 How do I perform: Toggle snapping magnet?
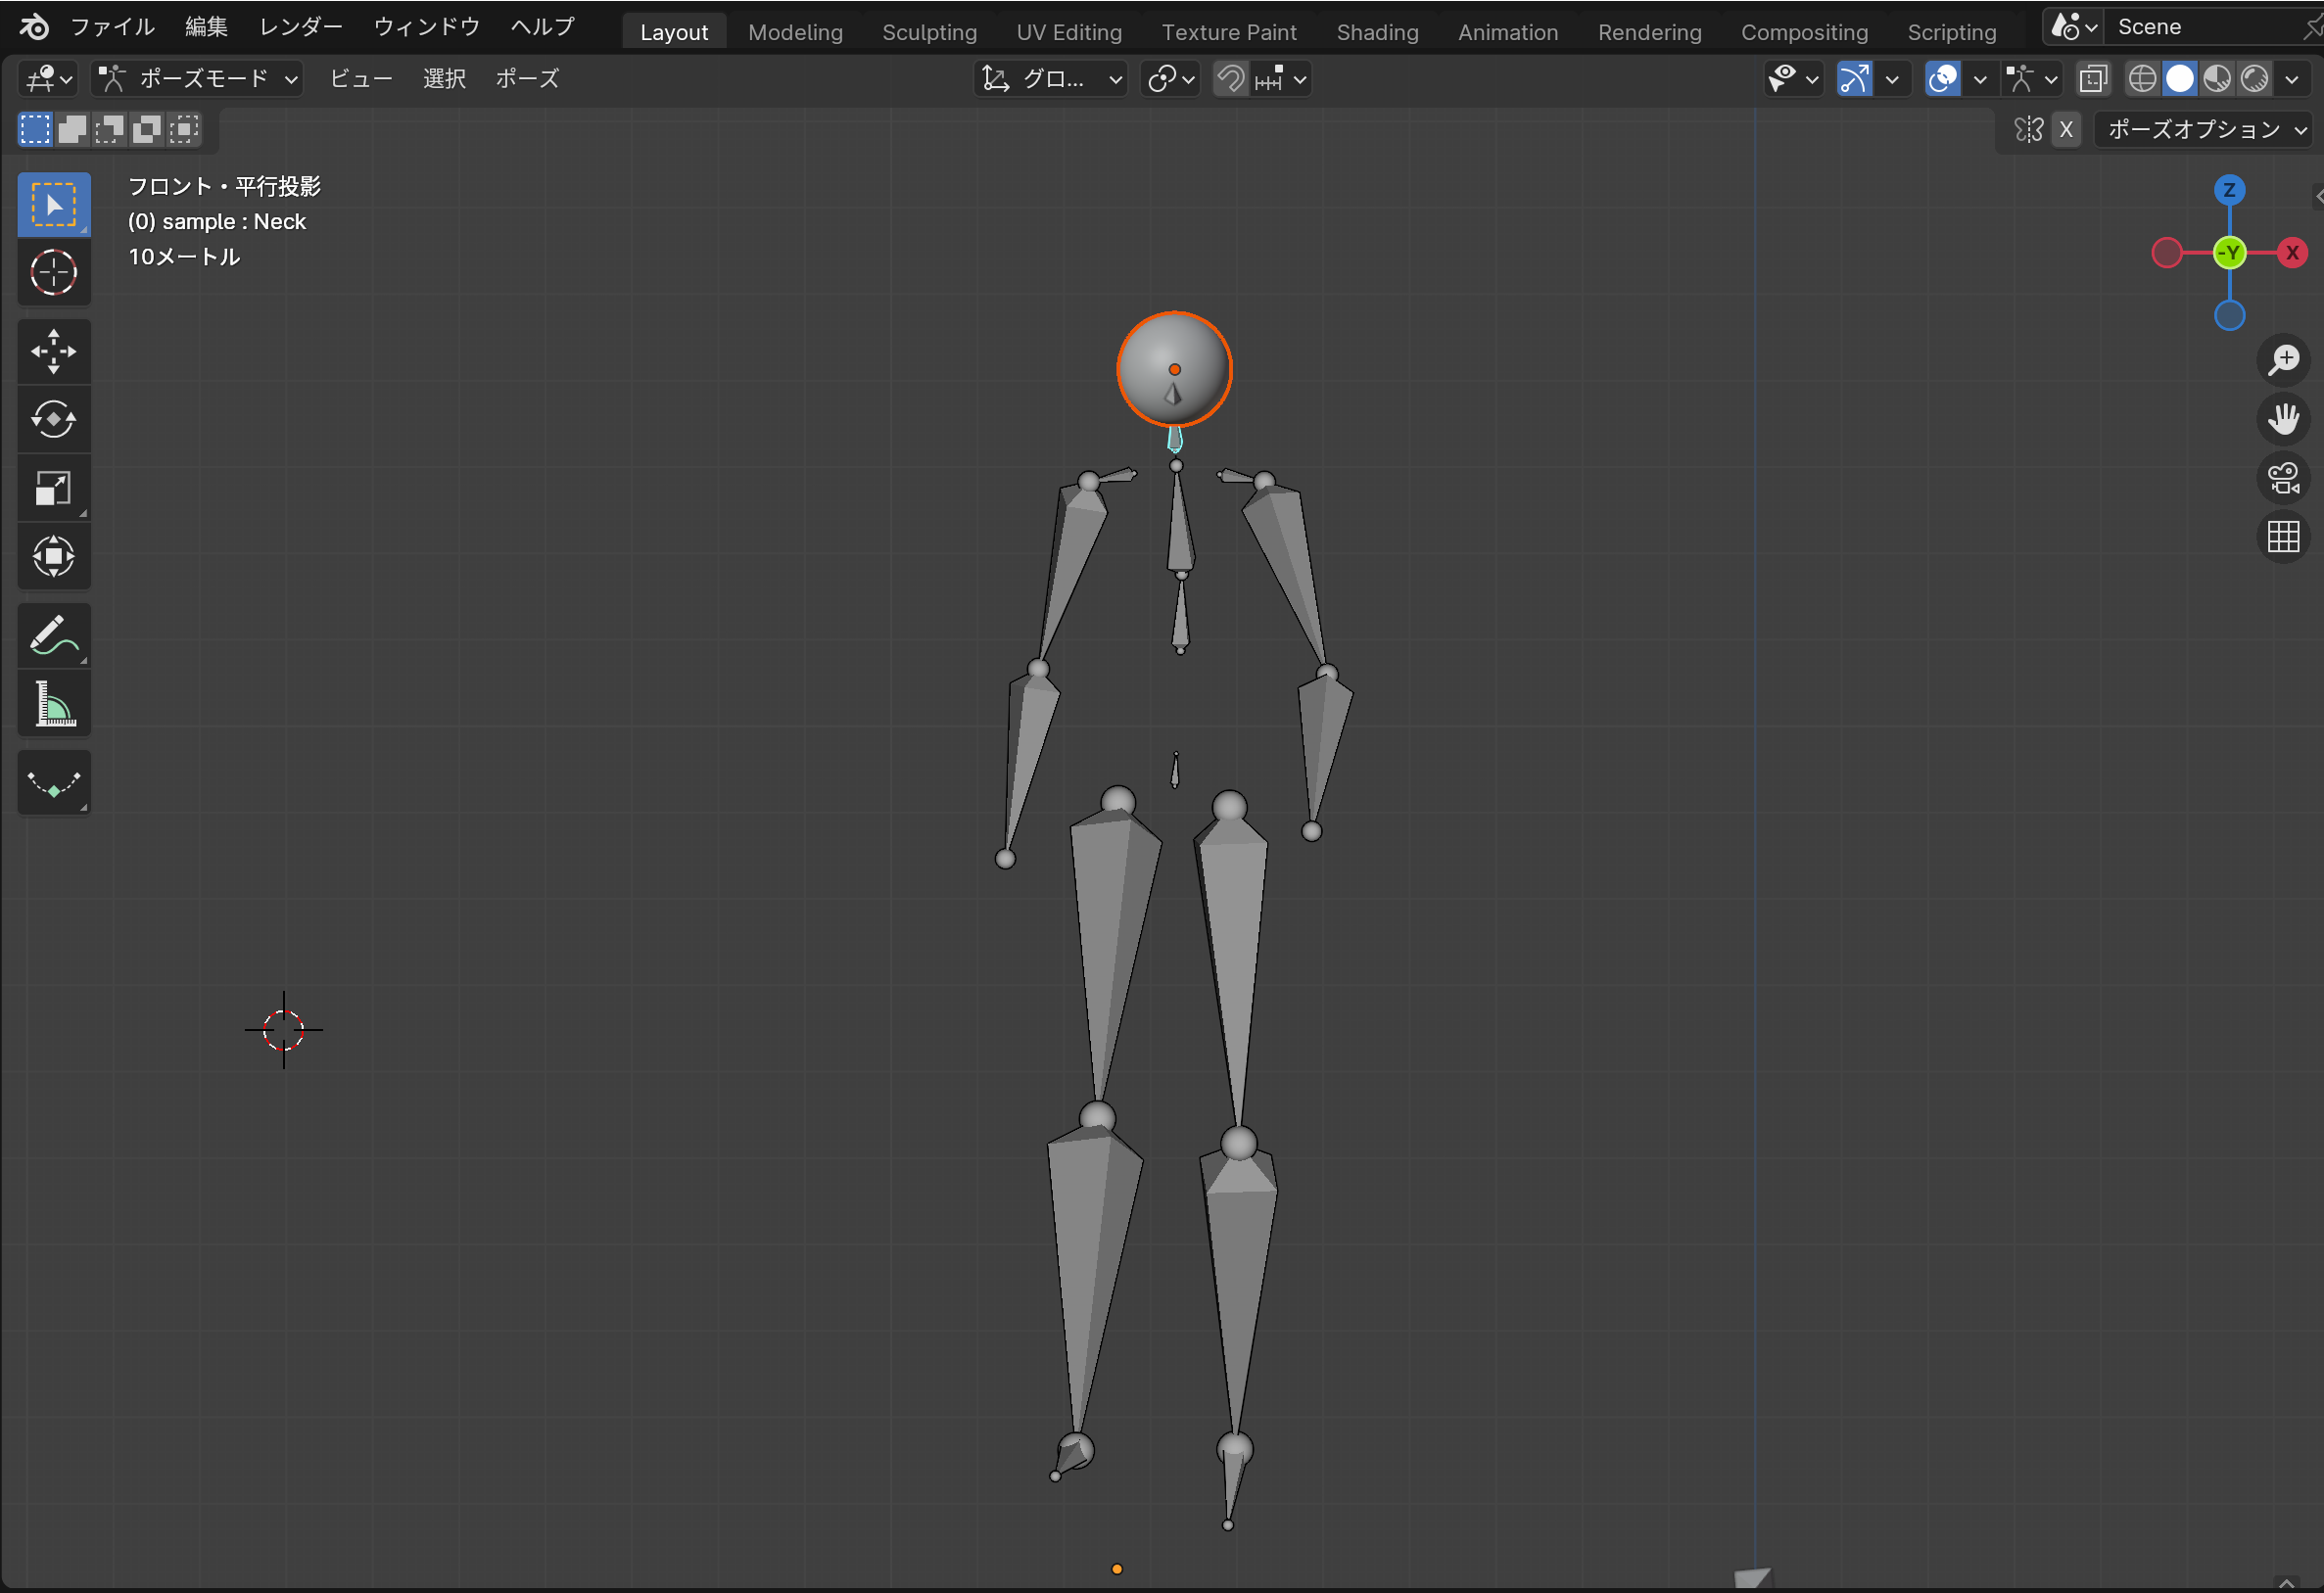[x=1231, y=79]
